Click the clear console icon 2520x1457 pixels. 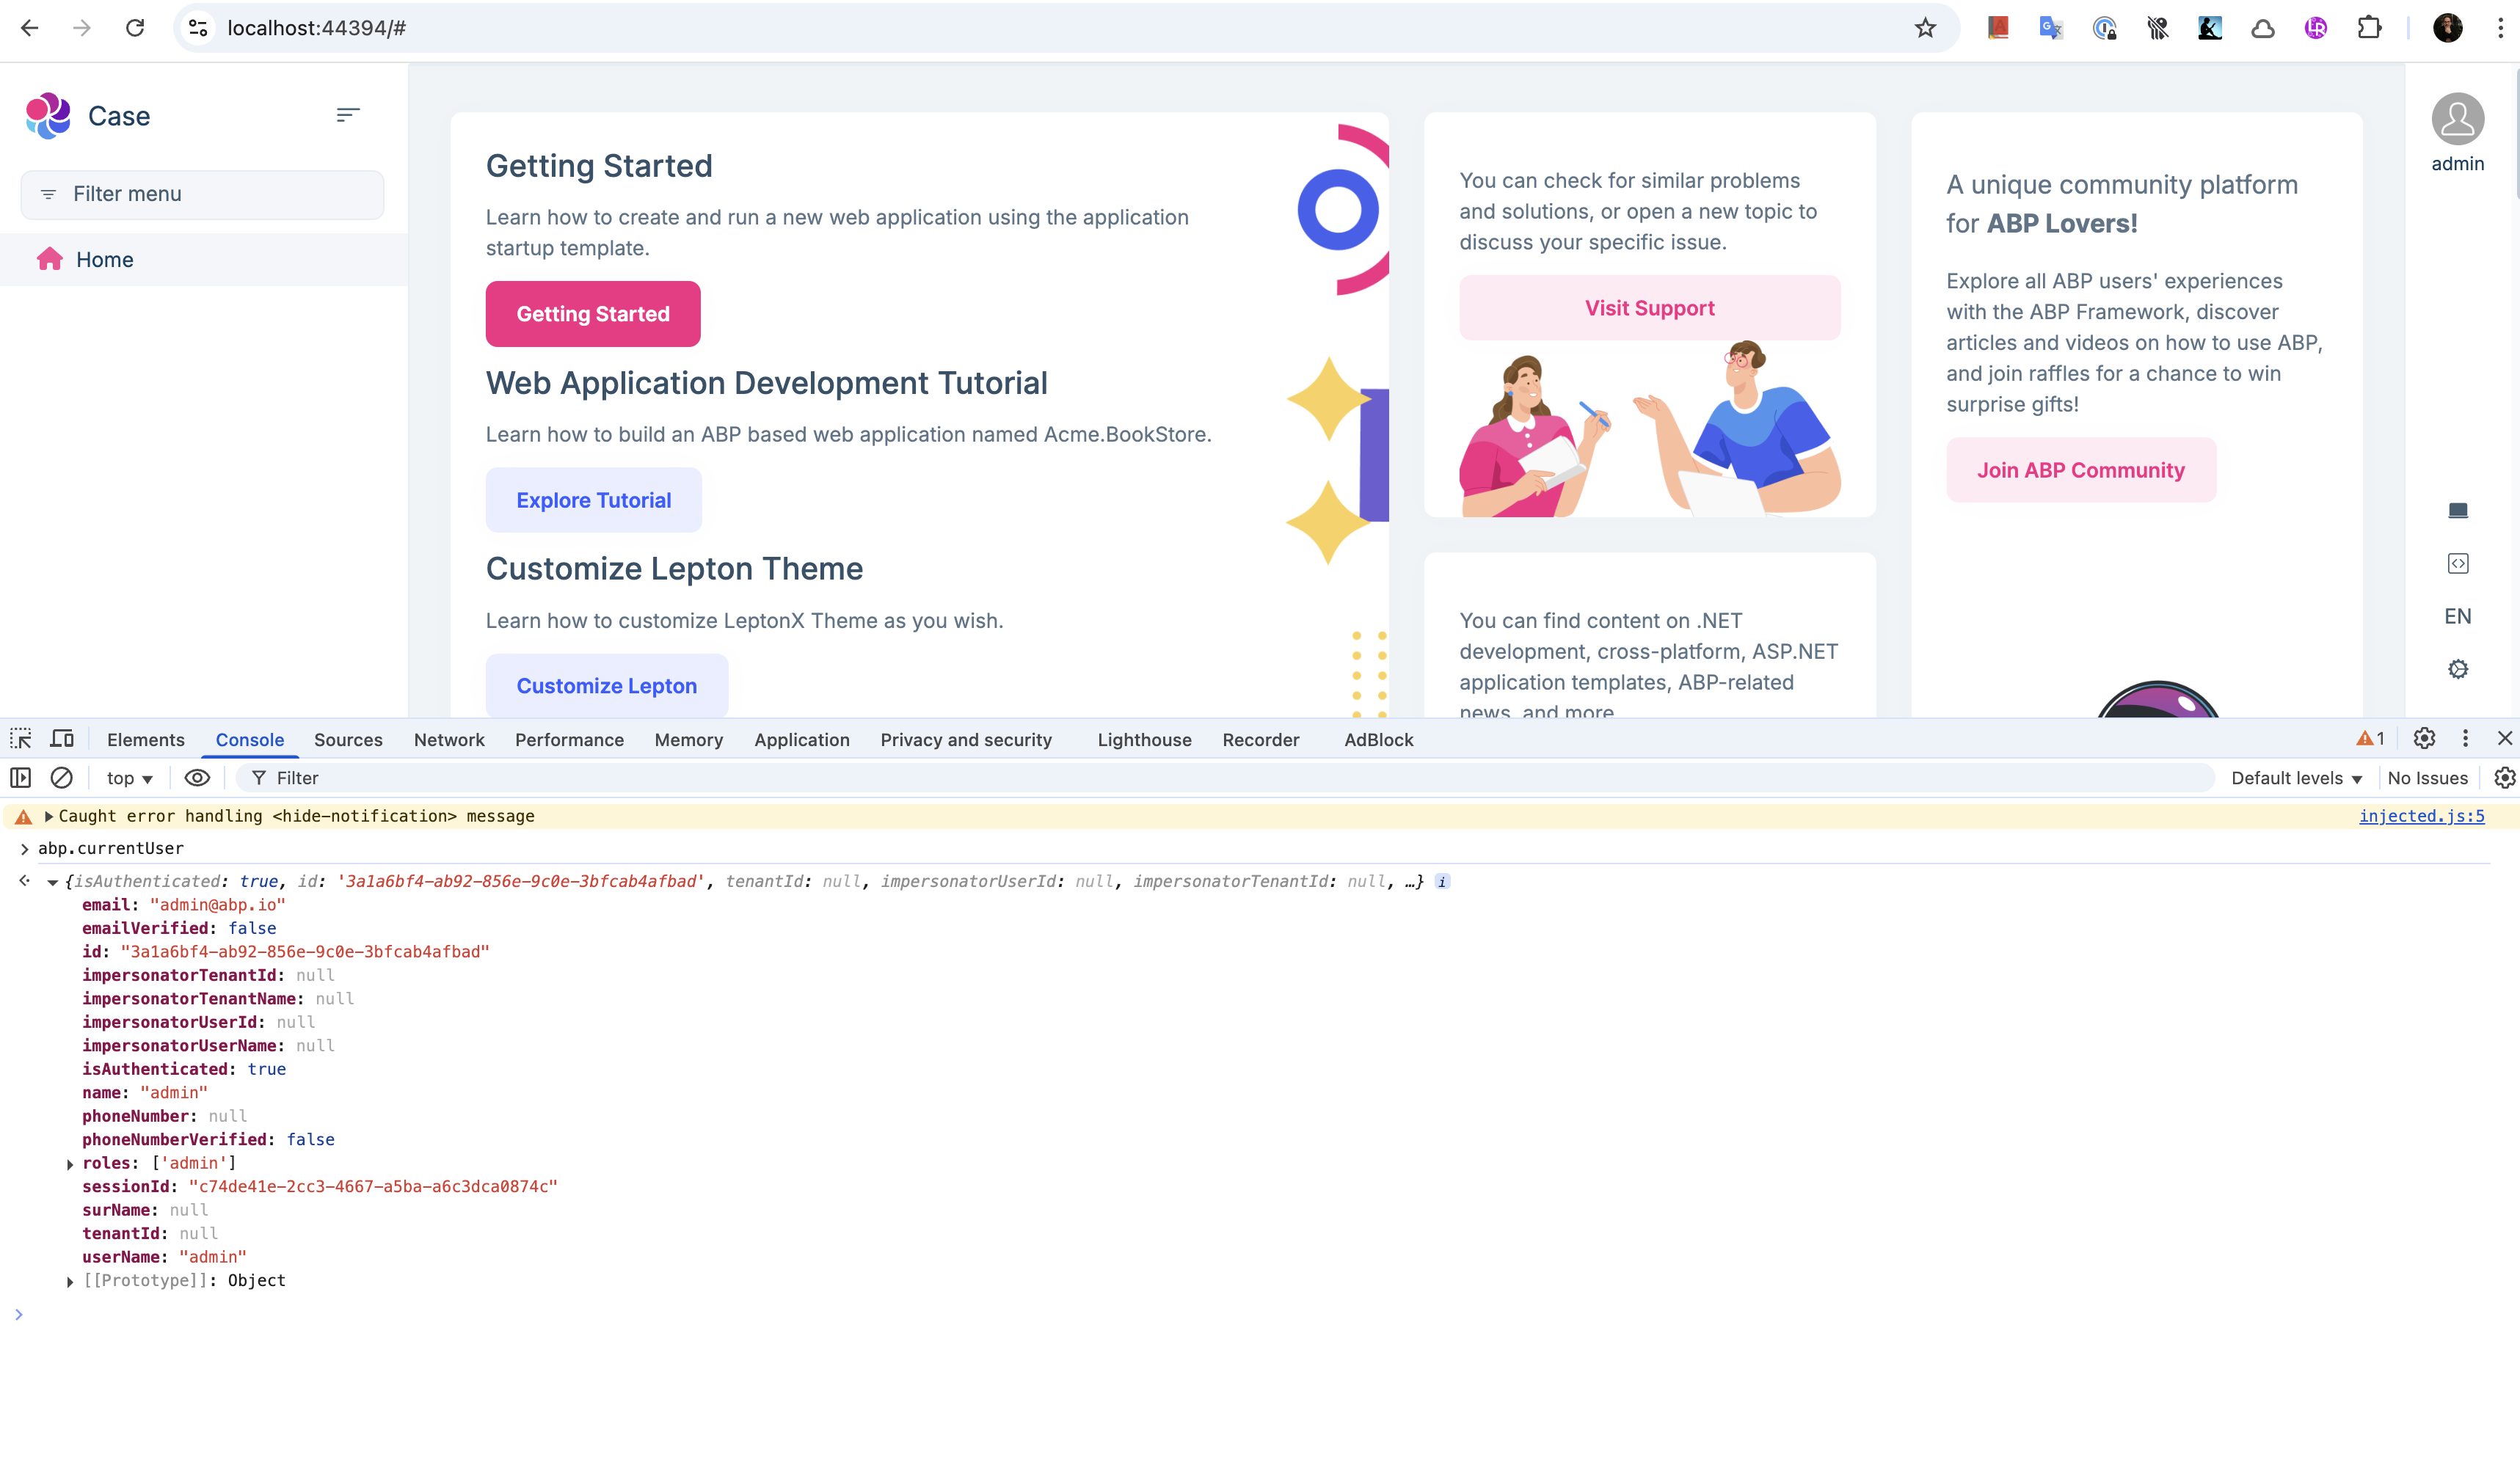click(61, 778)
